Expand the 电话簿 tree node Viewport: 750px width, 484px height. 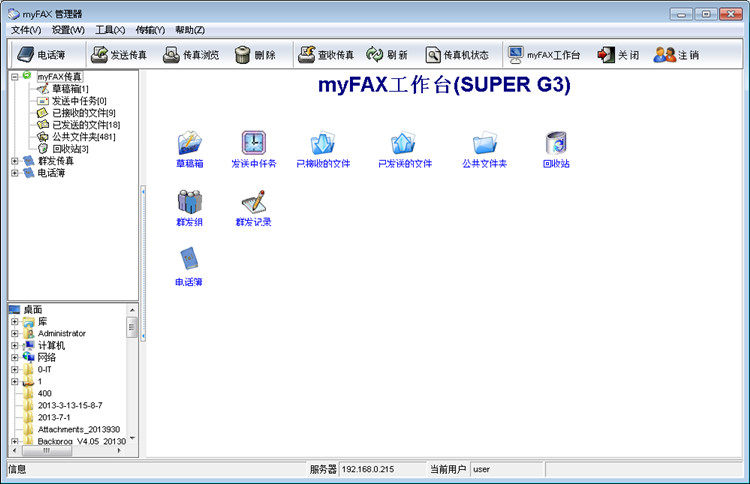click(x=14, y=173)
